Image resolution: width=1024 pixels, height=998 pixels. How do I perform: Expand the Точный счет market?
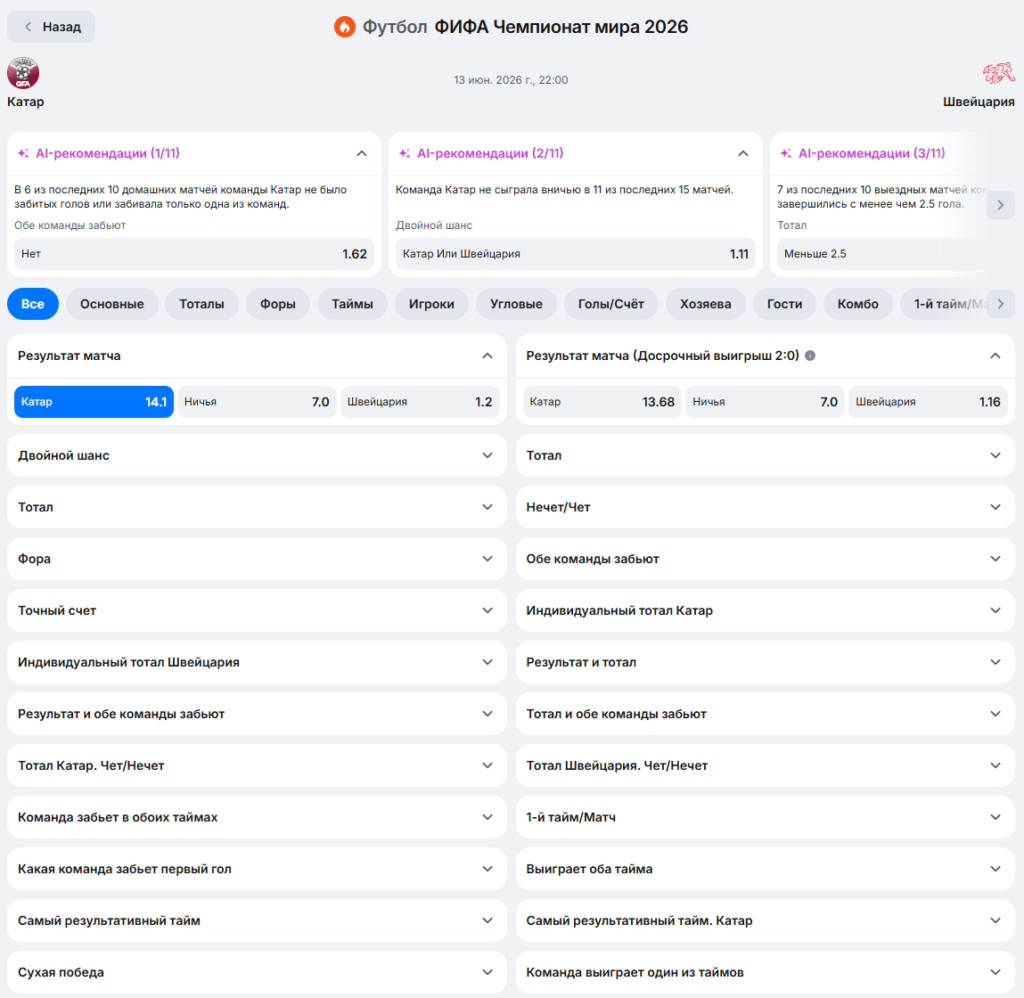(x=257, y=610)
